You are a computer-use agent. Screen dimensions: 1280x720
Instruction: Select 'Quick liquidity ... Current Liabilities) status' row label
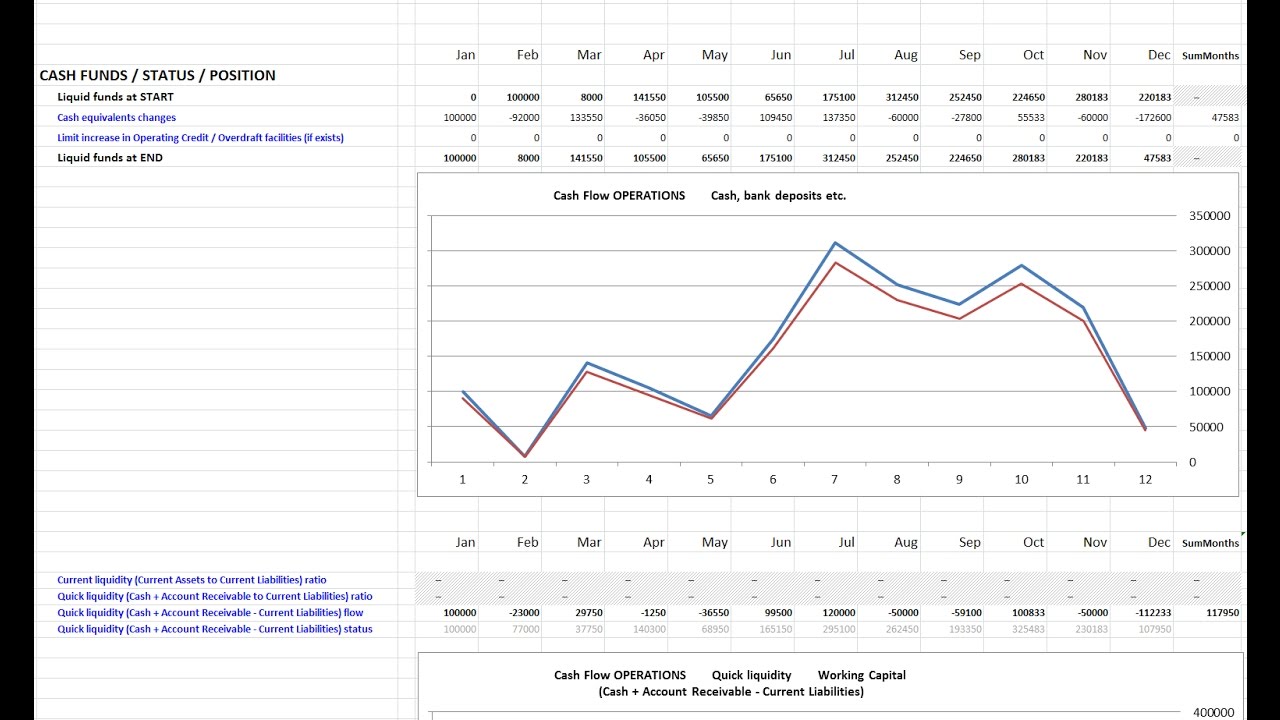coord(215,629)
